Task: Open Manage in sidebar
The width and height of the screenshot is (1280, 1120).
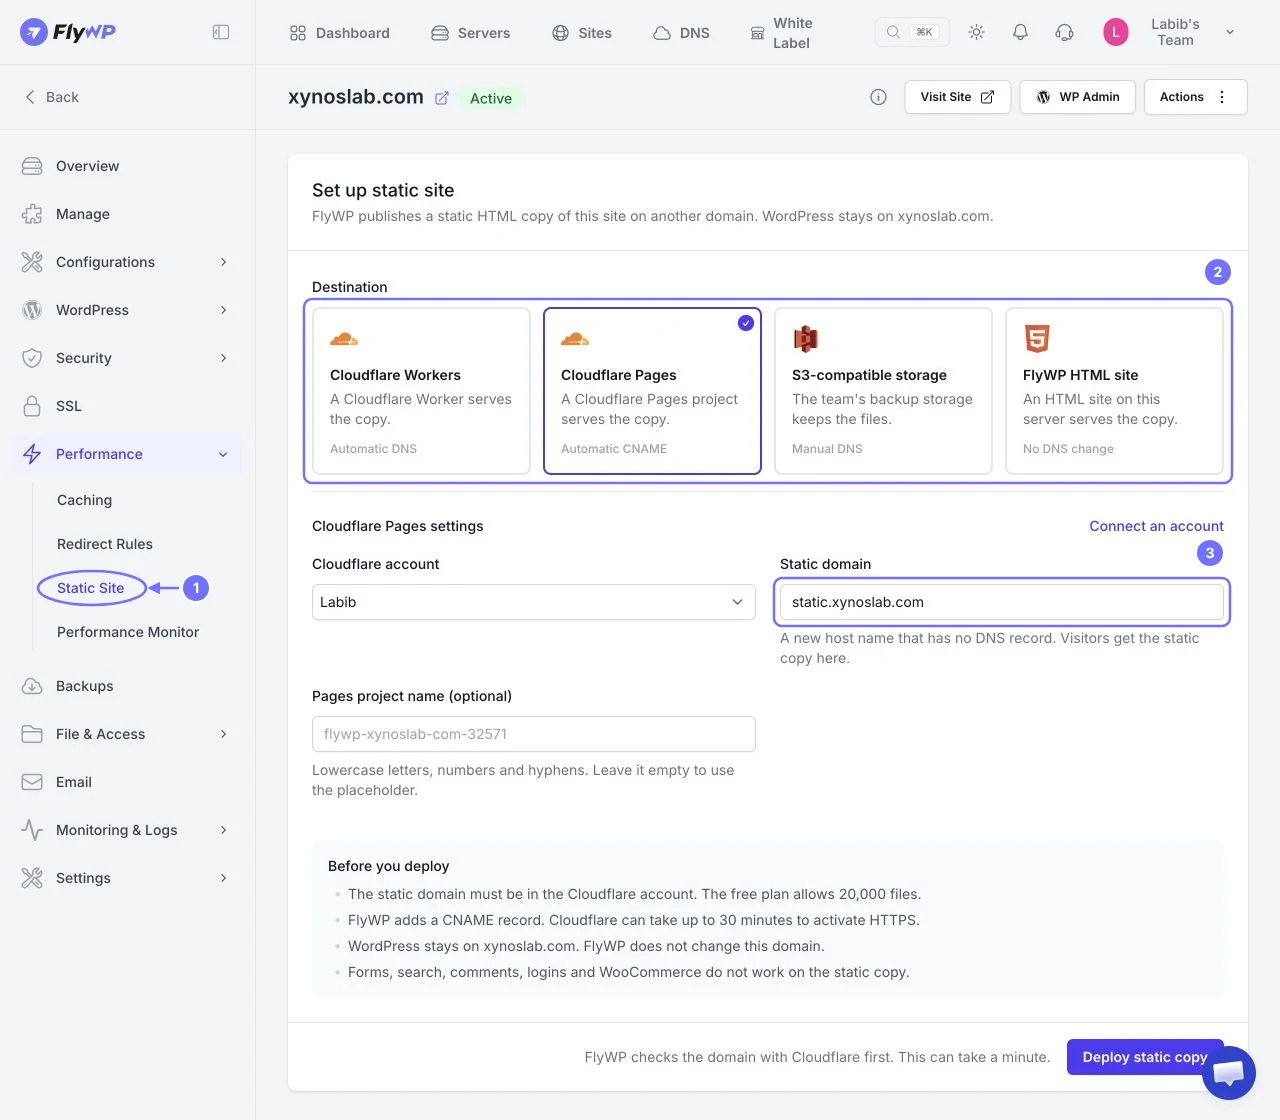Action: pyautogui.click(x=127, y=214)
